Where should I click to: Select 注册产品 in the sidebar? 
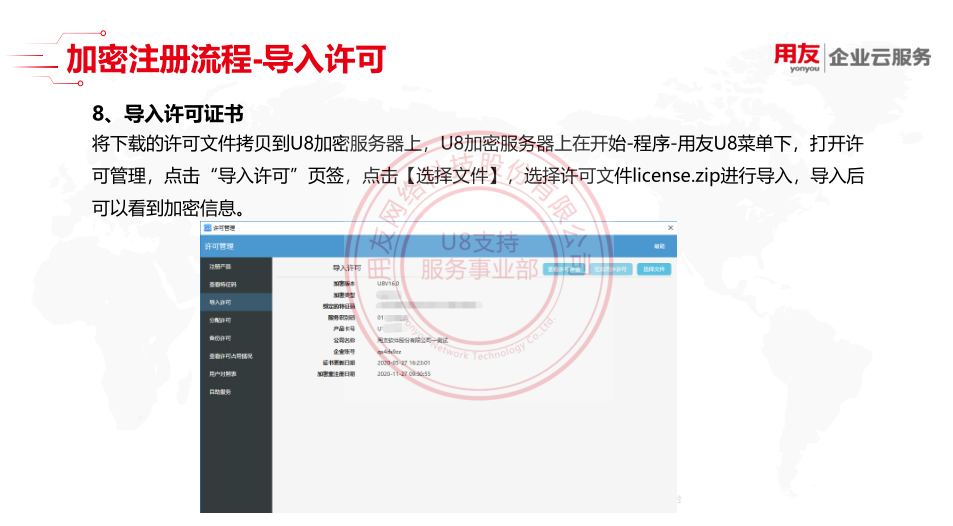pyautogui.click(x=236, y=266)
